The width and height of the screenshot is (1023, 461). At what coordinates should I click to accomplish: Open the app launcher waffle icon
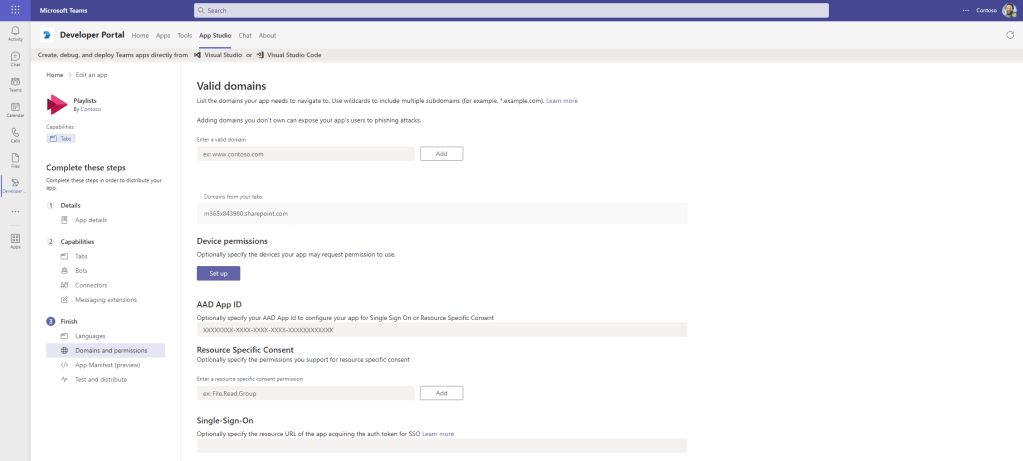click(15, 10)
